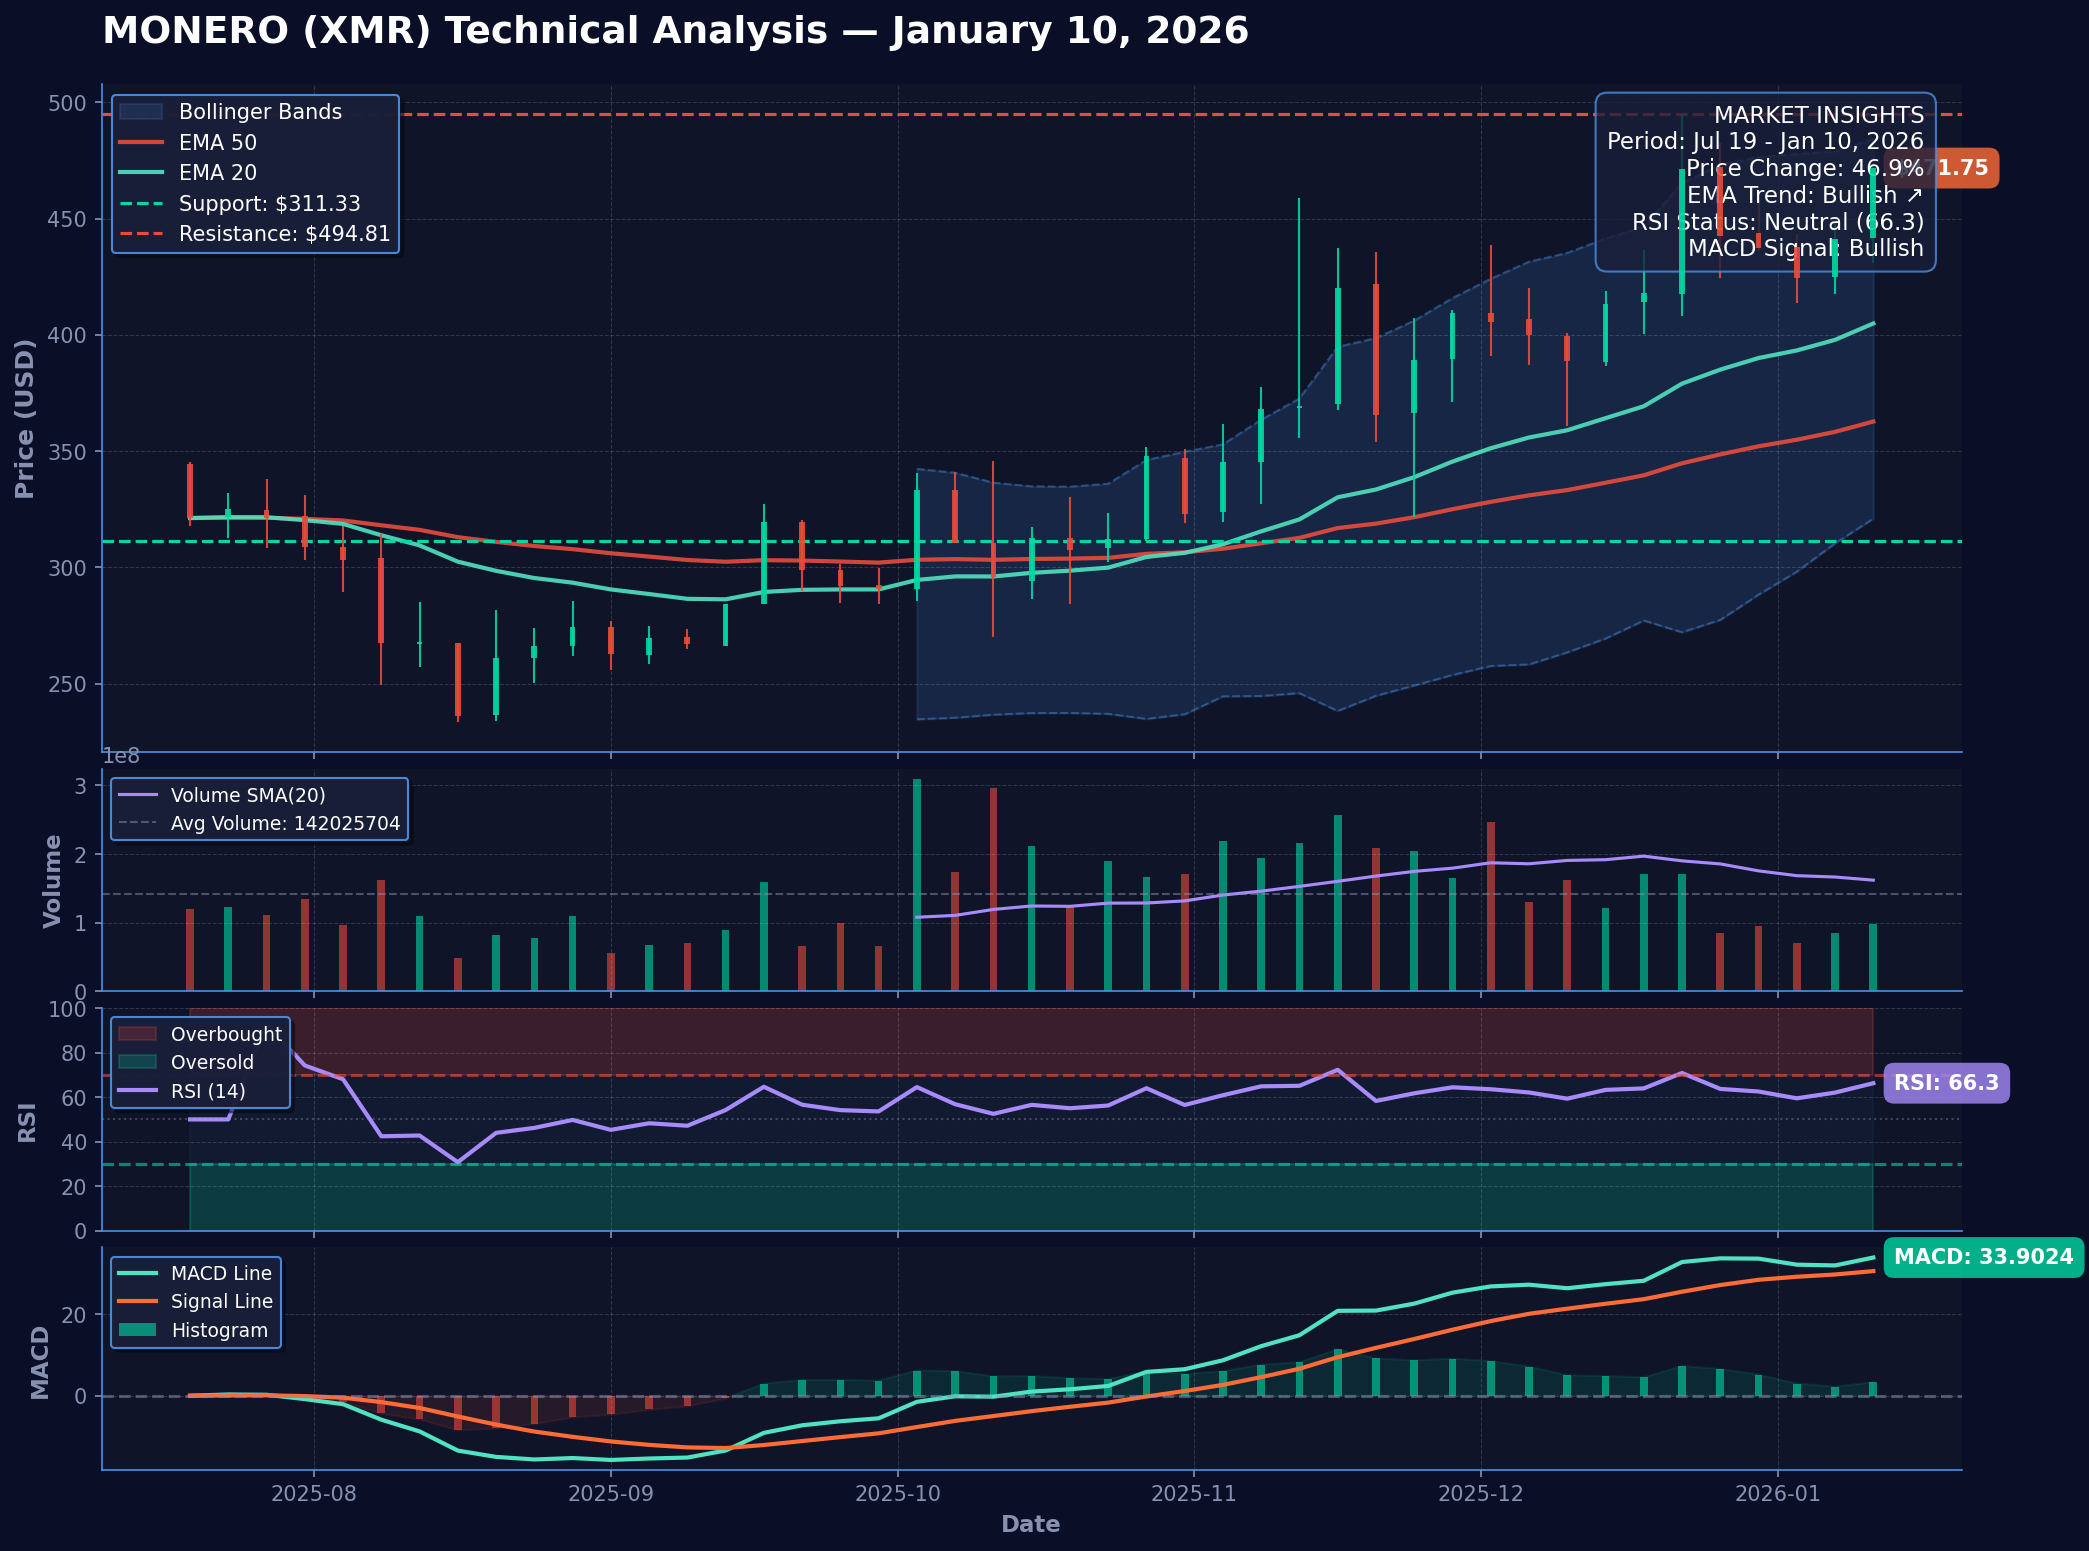This screenshot has height=1551, width=2089.
Task: Click the RSI: 66.3 value badge
Action: click(x=1945, y=1083)
